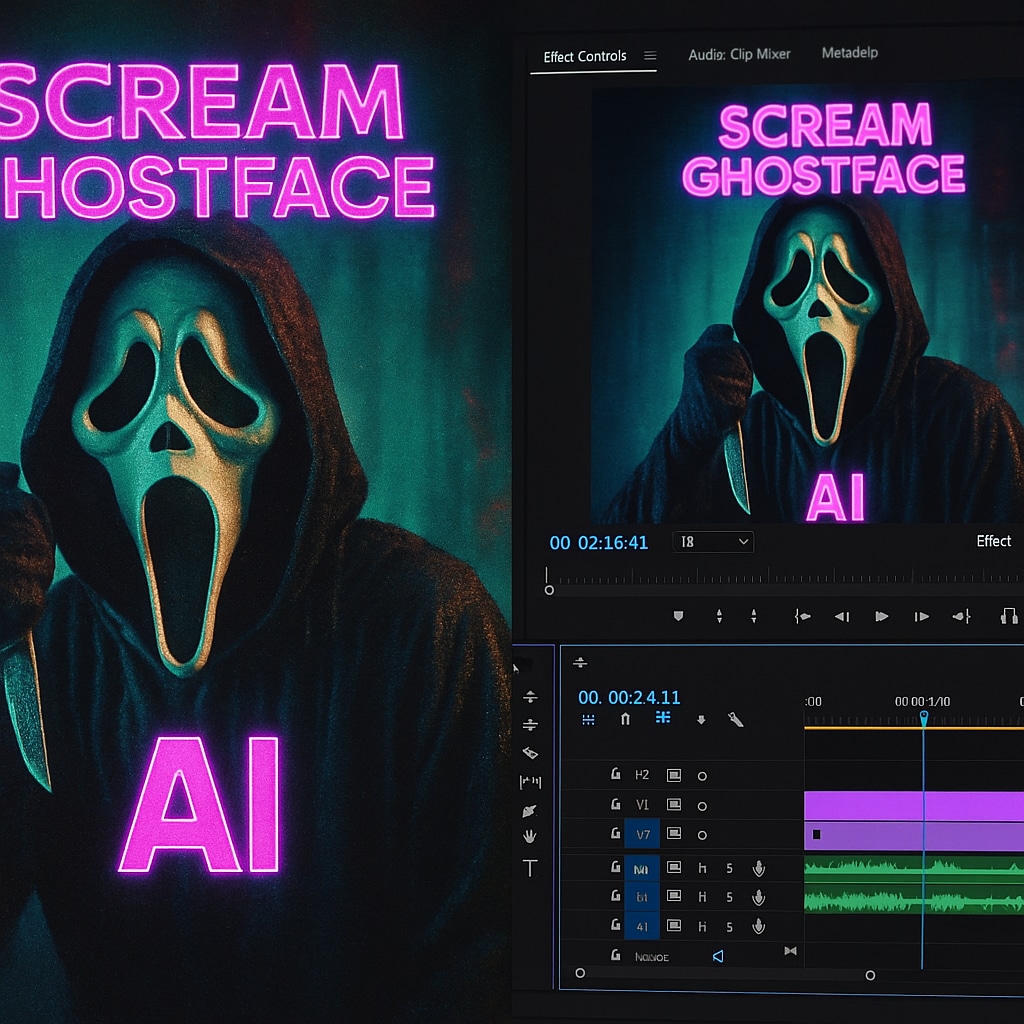Step forward one frame in the monitor
The height and width of the screenshot is (1024, 1024).
(x=921, y=616)
